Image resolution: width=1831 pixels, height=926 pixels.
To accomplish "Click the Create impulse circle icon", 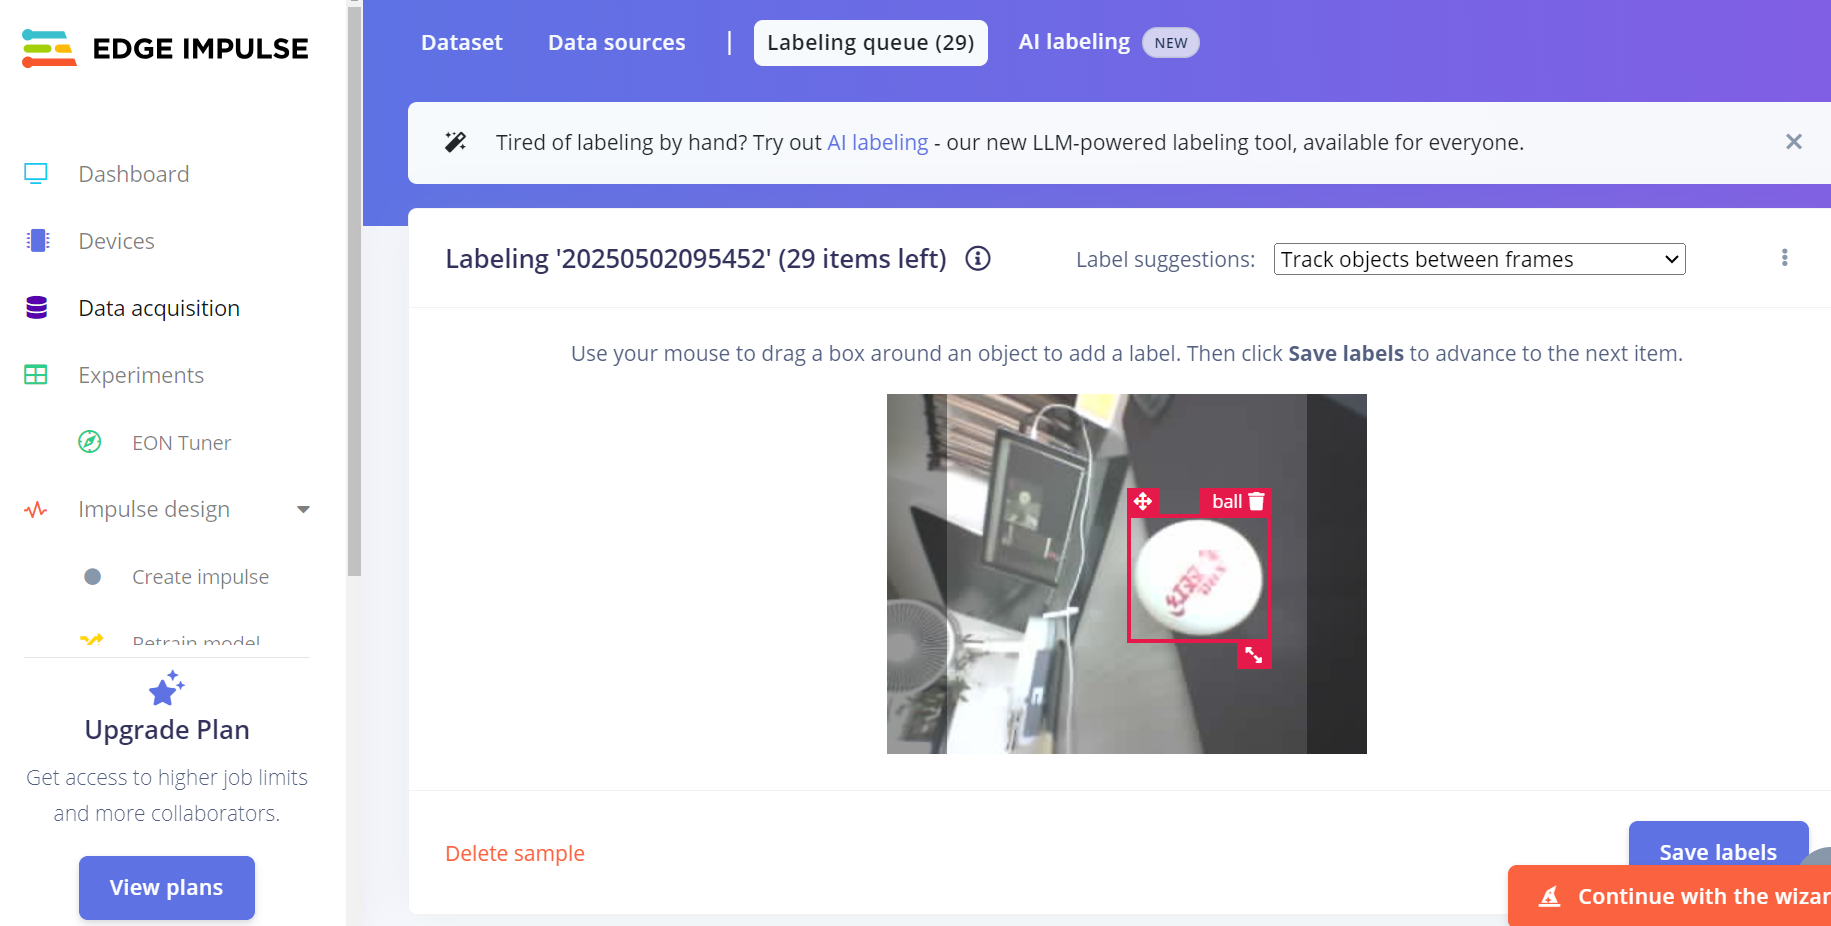I will pyautogui.click(x=93, y=577).
